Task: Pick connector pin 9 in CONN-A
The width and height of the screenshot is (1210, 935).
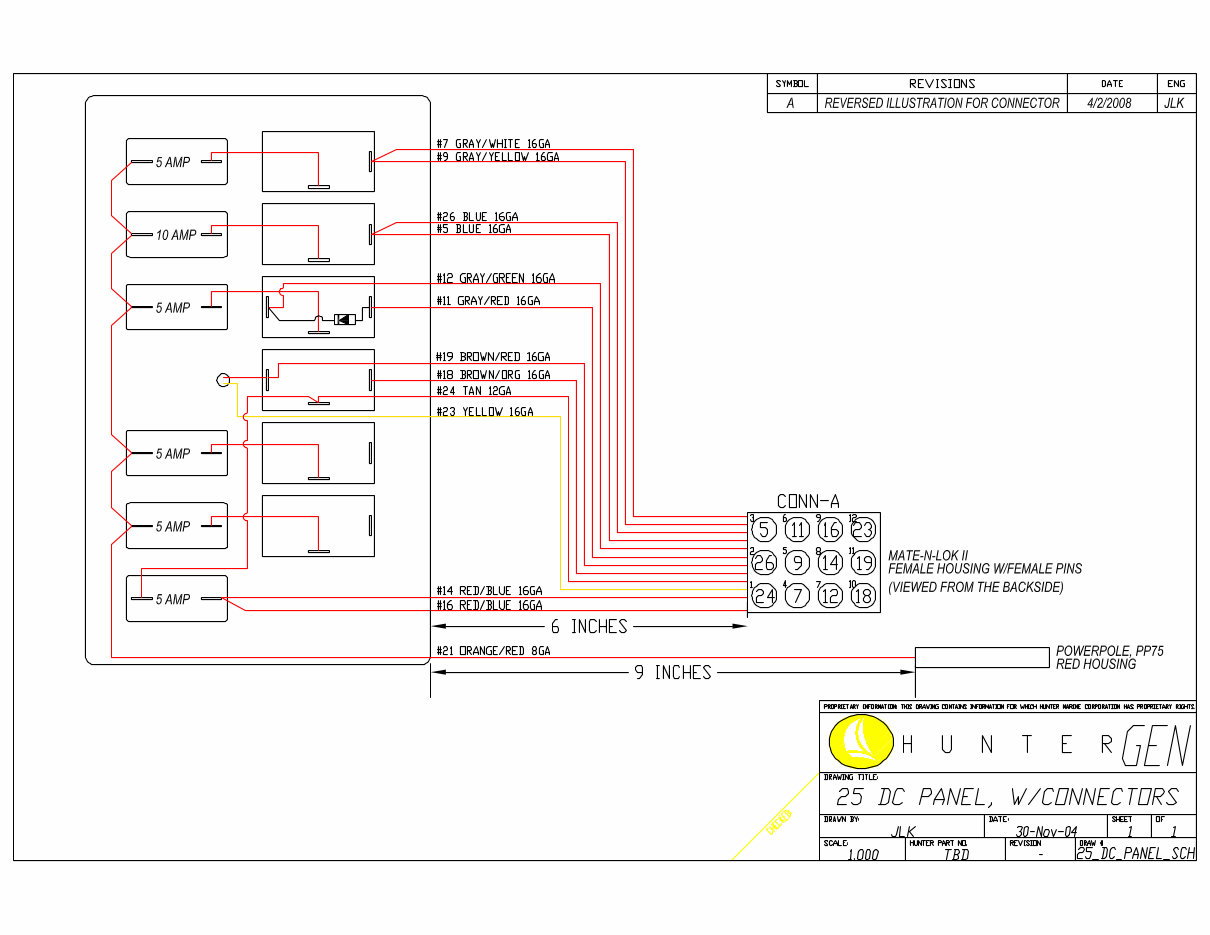Action: [x=797, y=563]
